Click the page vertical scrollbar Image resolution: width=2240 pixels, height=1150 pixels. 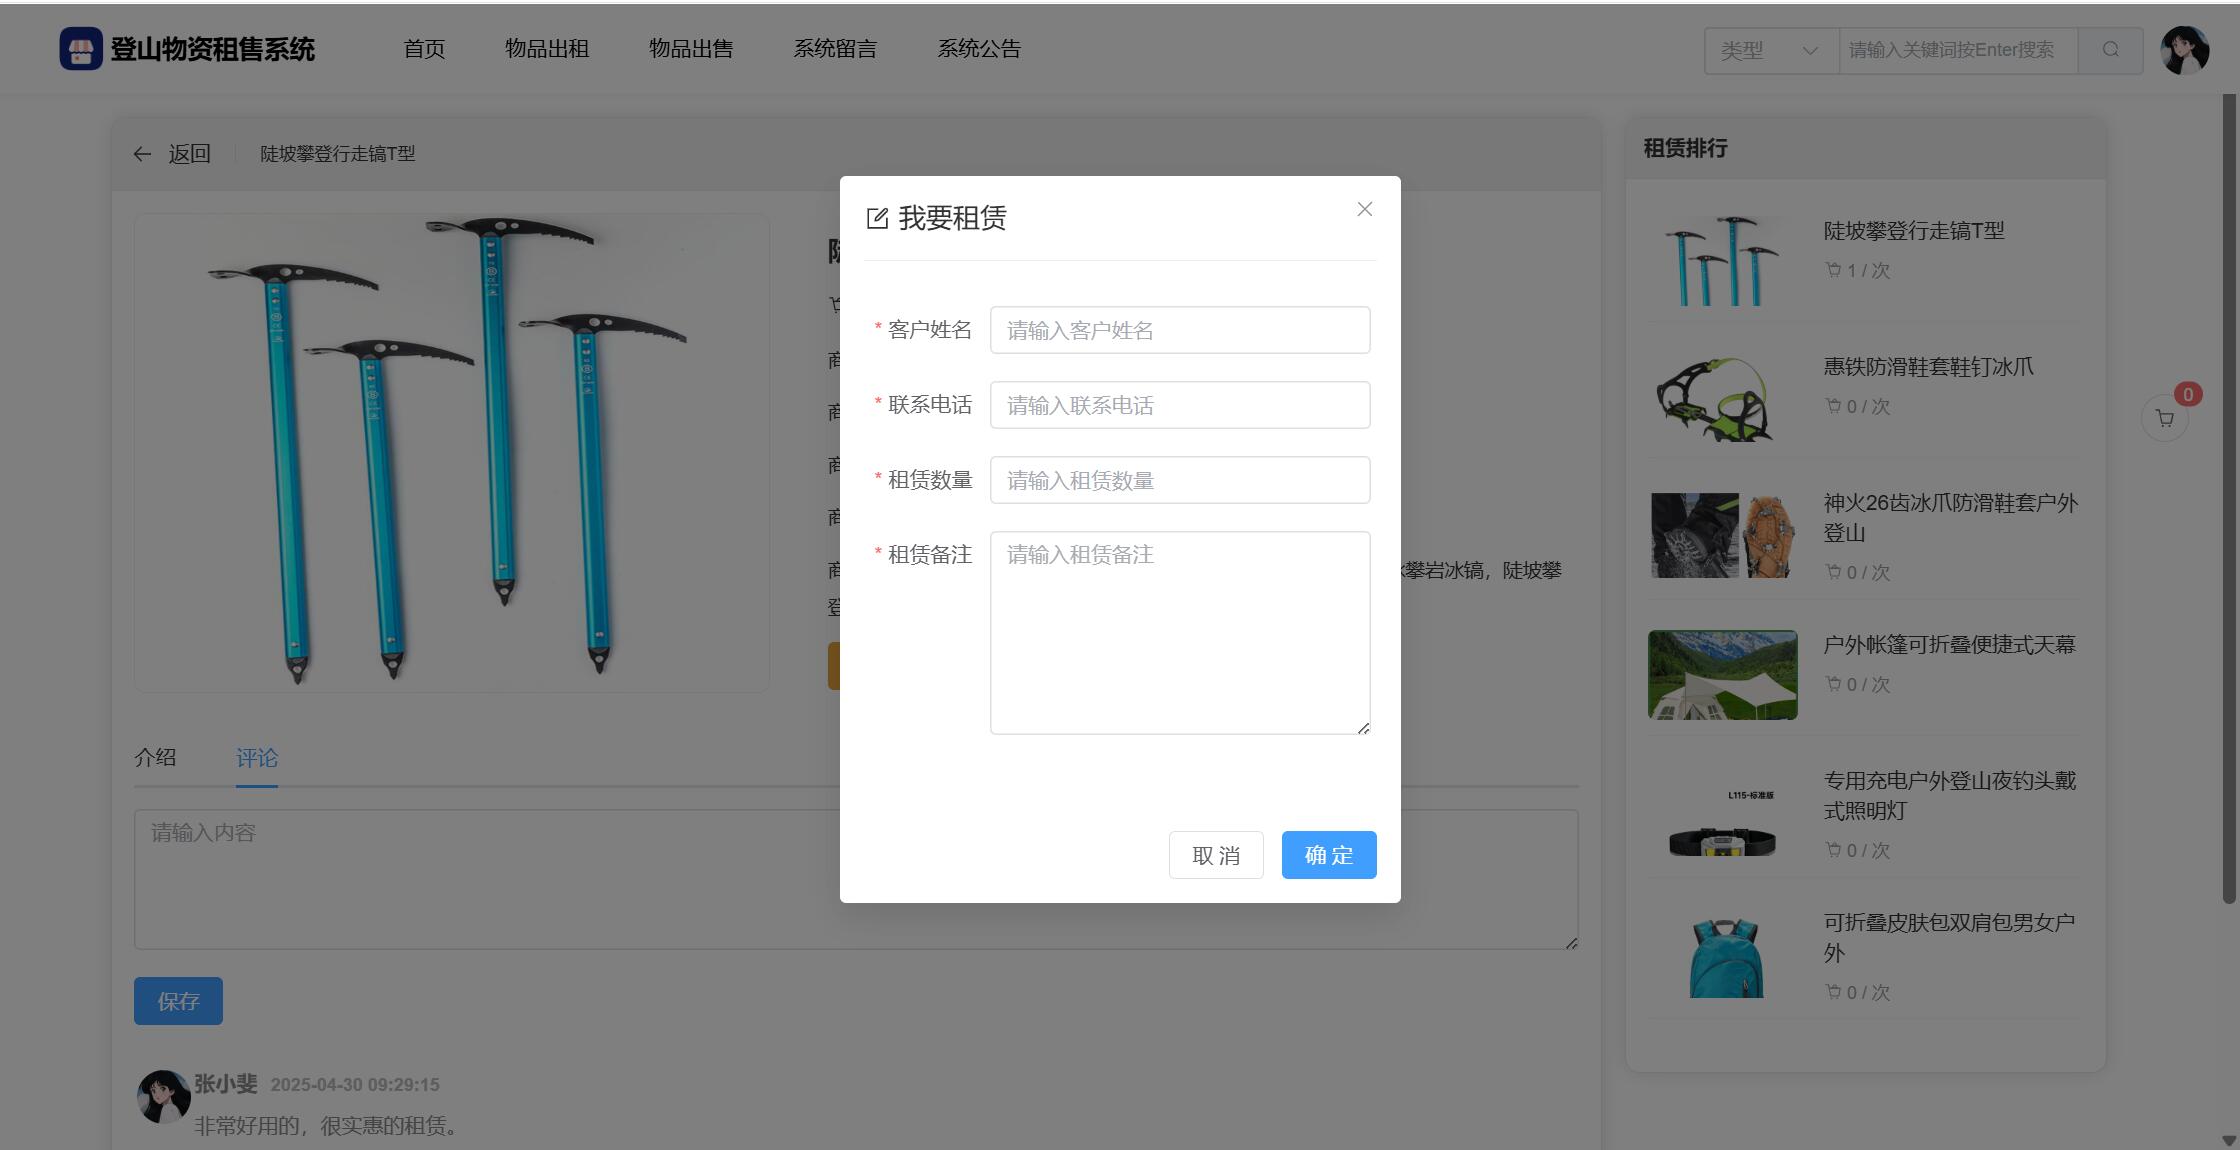click(2228, 500)
